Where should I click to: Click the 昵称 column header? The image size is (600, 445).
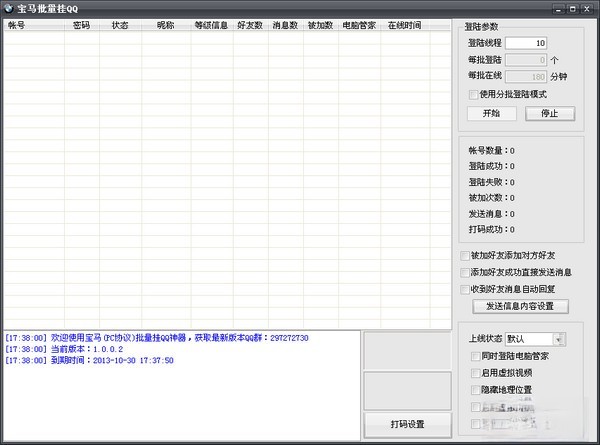166,25
